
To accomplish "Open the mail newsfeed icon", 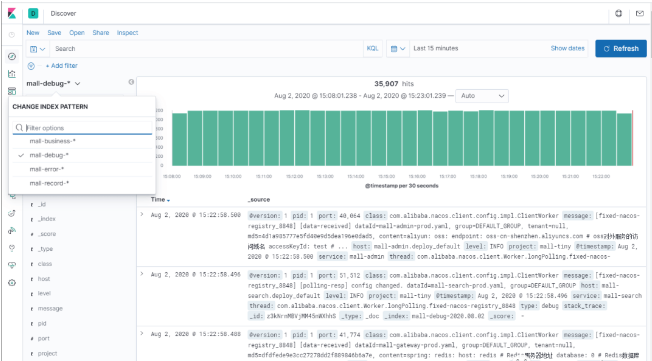I will coord(640,13).
